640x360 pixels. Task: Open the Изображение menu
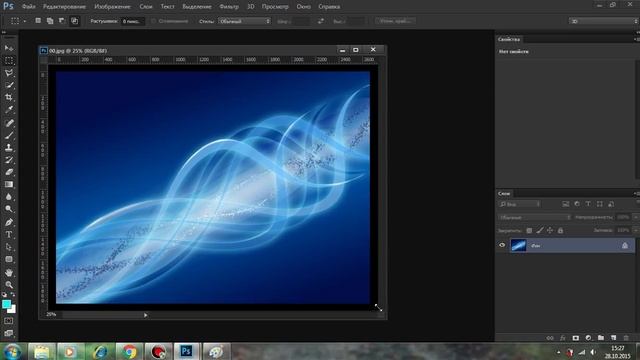tap(112, 7)
